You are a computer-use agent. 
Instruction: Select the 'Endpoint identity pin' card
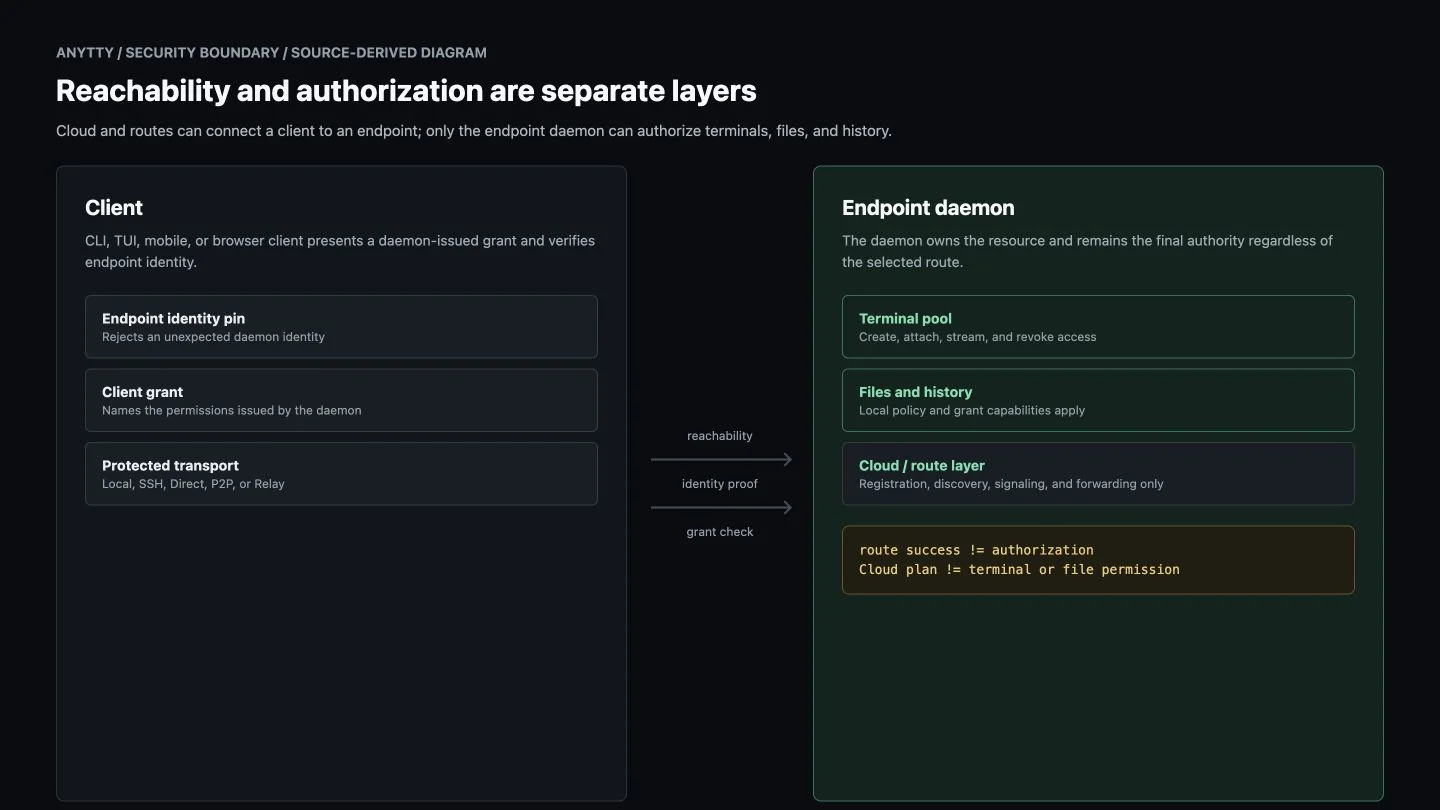coord(341,327)
